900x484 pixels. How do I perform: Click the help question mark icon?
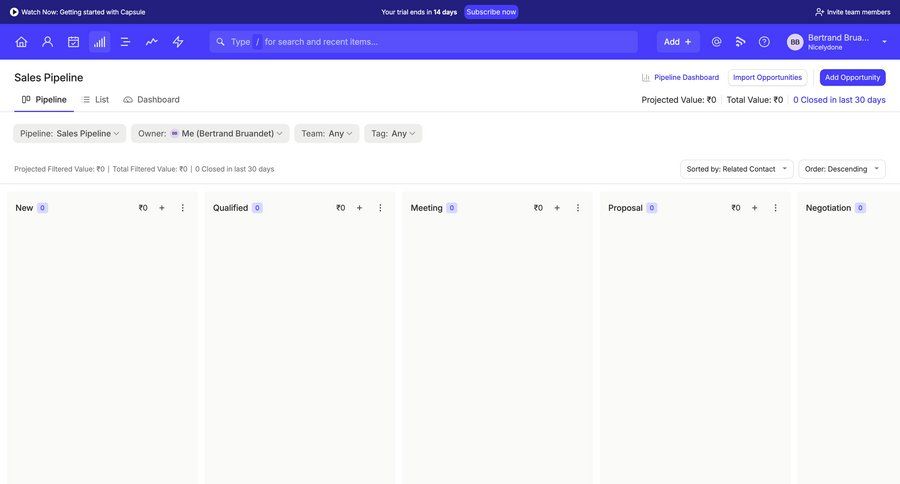[764, 42]
